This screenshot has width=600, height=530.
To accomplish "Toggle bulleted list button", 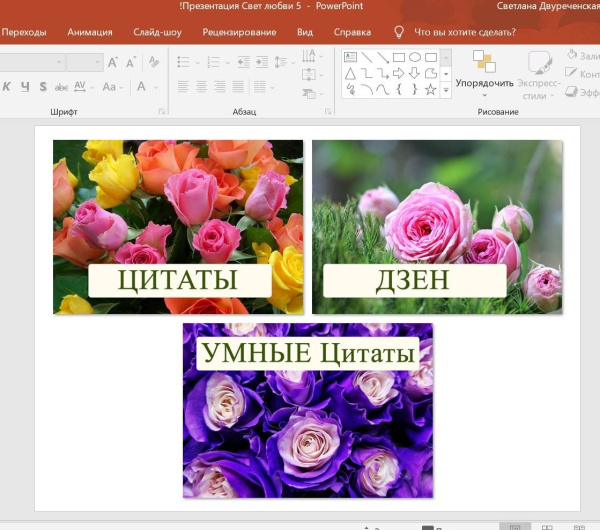I will [x=183, y=62].
